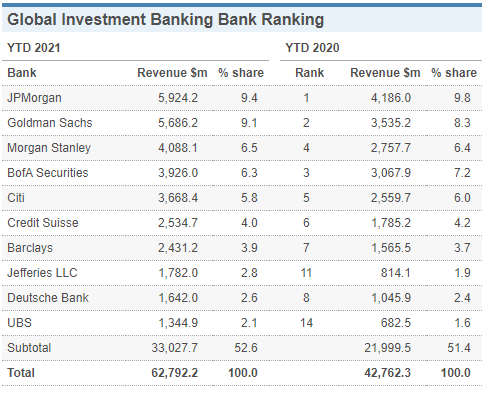Select the Jefferies LLC bank name
Viewport: 491px width, 393px height.
(x=42, y=273)
